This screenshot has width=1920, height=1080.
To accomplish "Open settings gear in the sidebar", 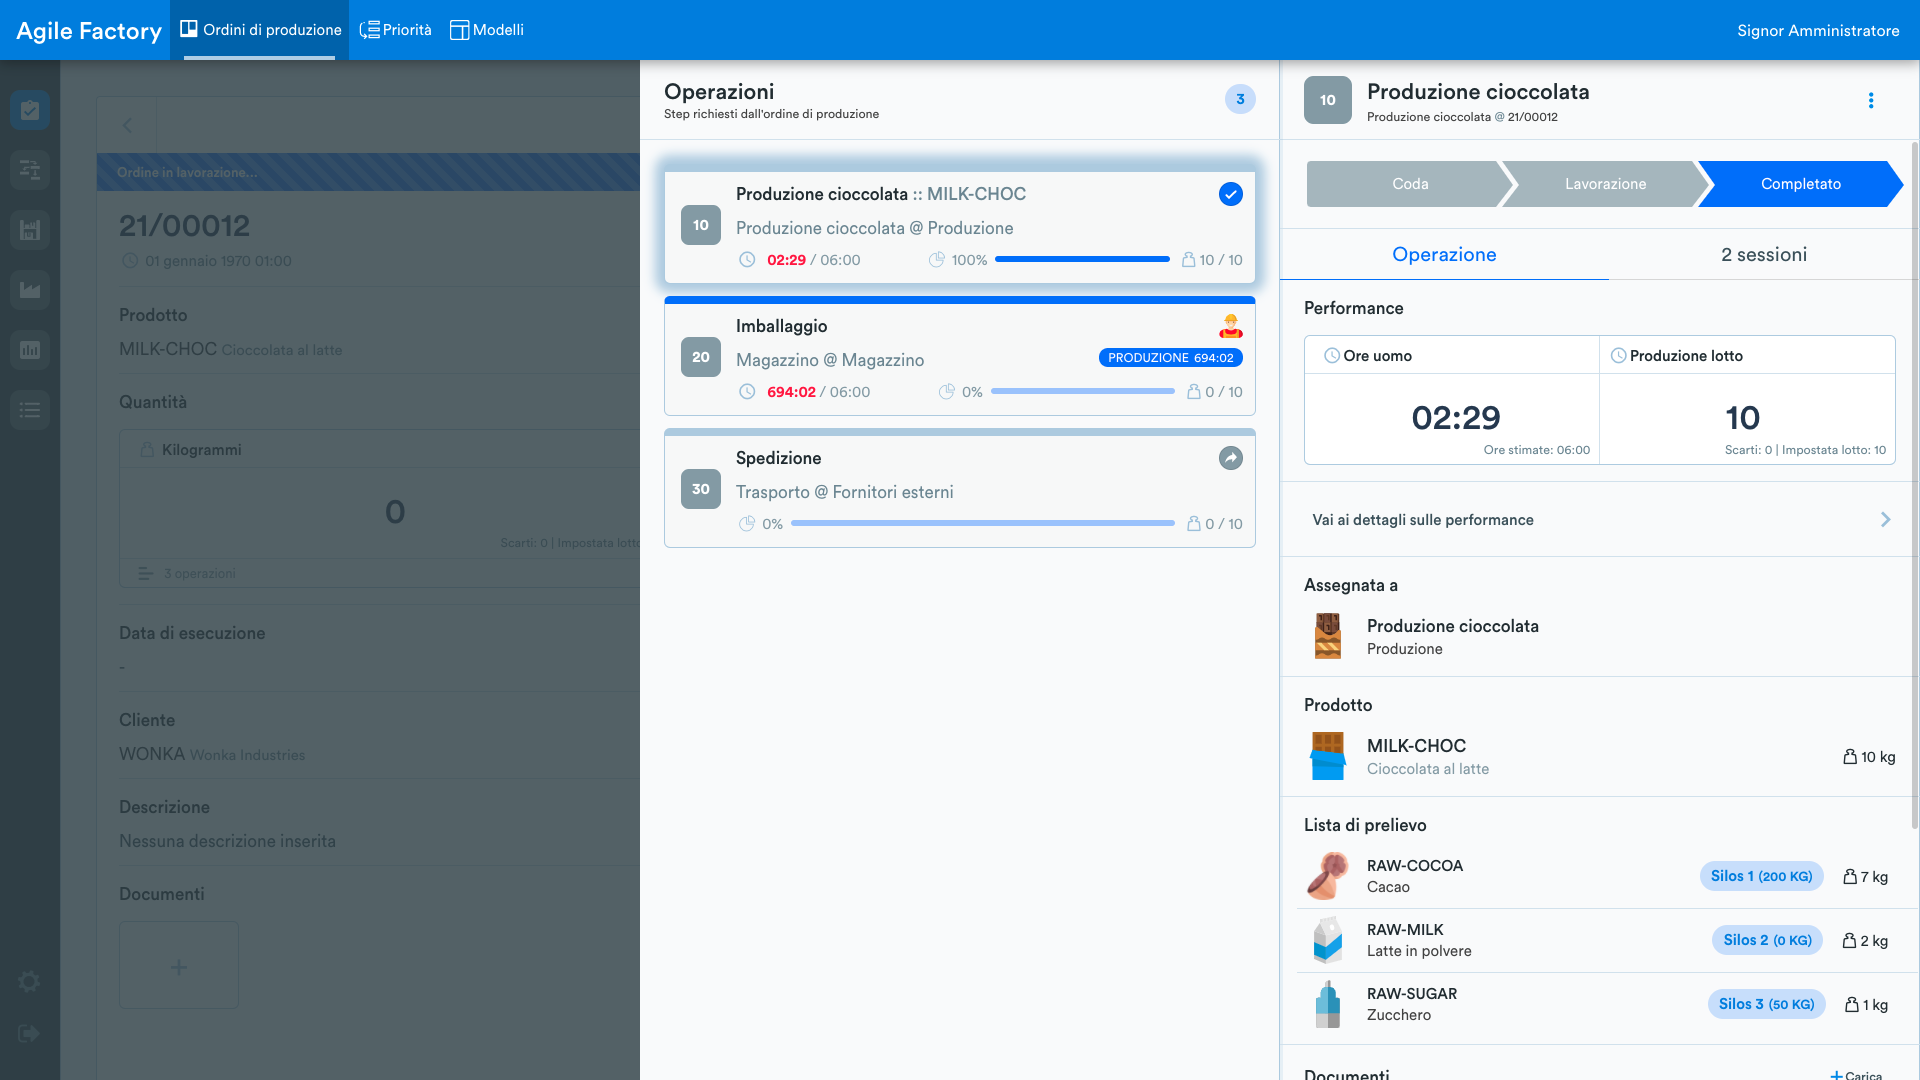I will [29, 981].
